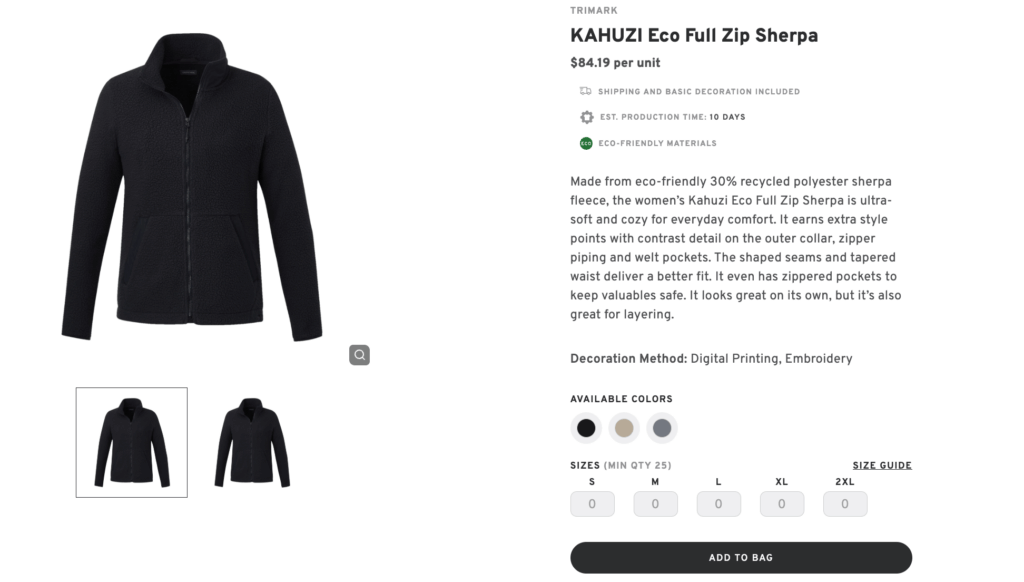Click the KAHUZI Eco Full Zip Sherpa title
The width and height of the screenshot is (1024, 582).
[694, 35]
